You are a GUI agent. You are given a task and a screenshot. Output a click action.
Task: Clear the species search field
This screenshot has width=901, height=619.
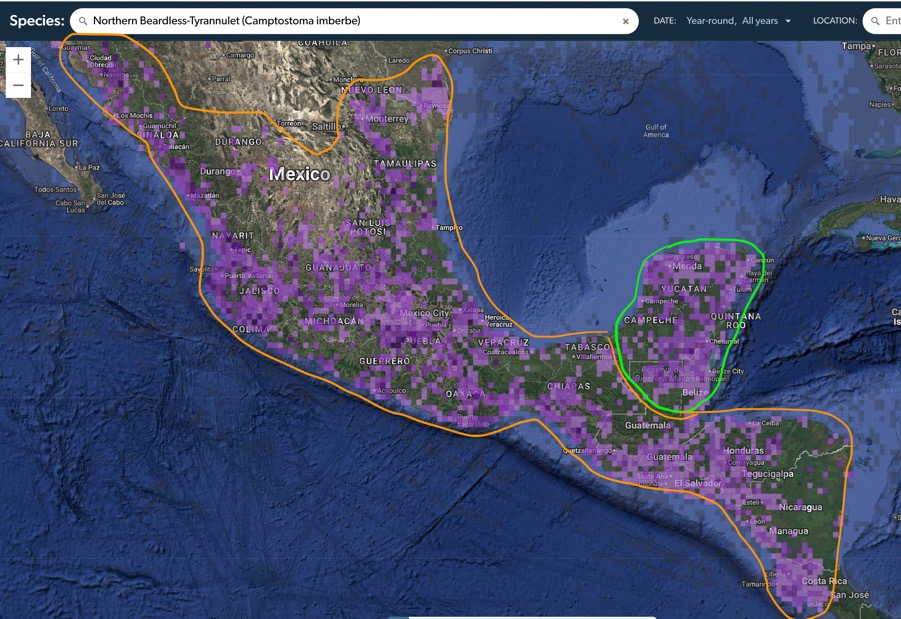click(x=626, y=21)
